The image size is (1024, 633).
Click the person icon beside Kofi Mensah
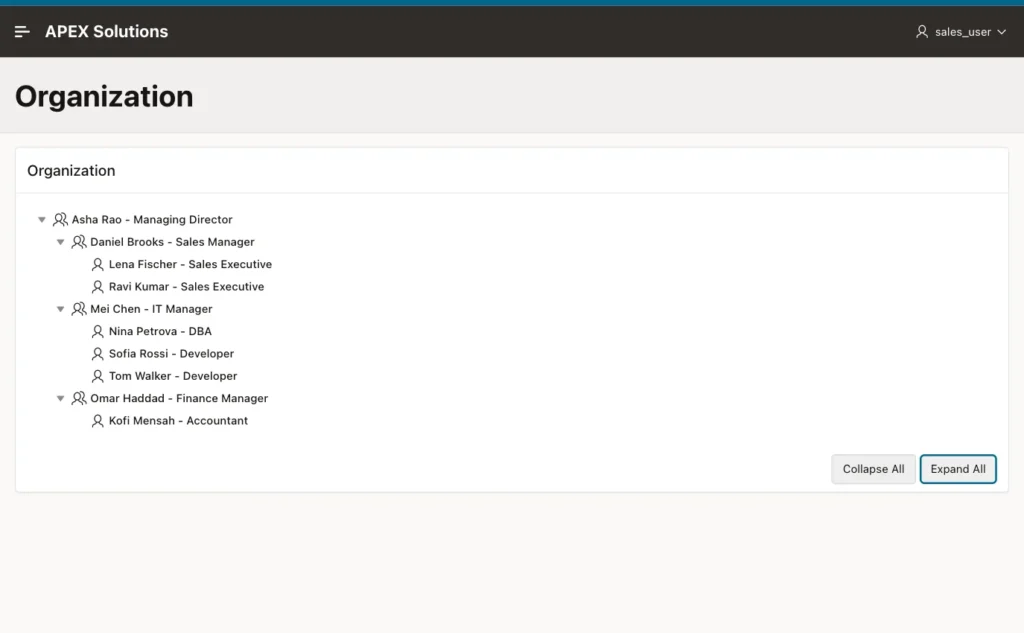click(97, 421)
